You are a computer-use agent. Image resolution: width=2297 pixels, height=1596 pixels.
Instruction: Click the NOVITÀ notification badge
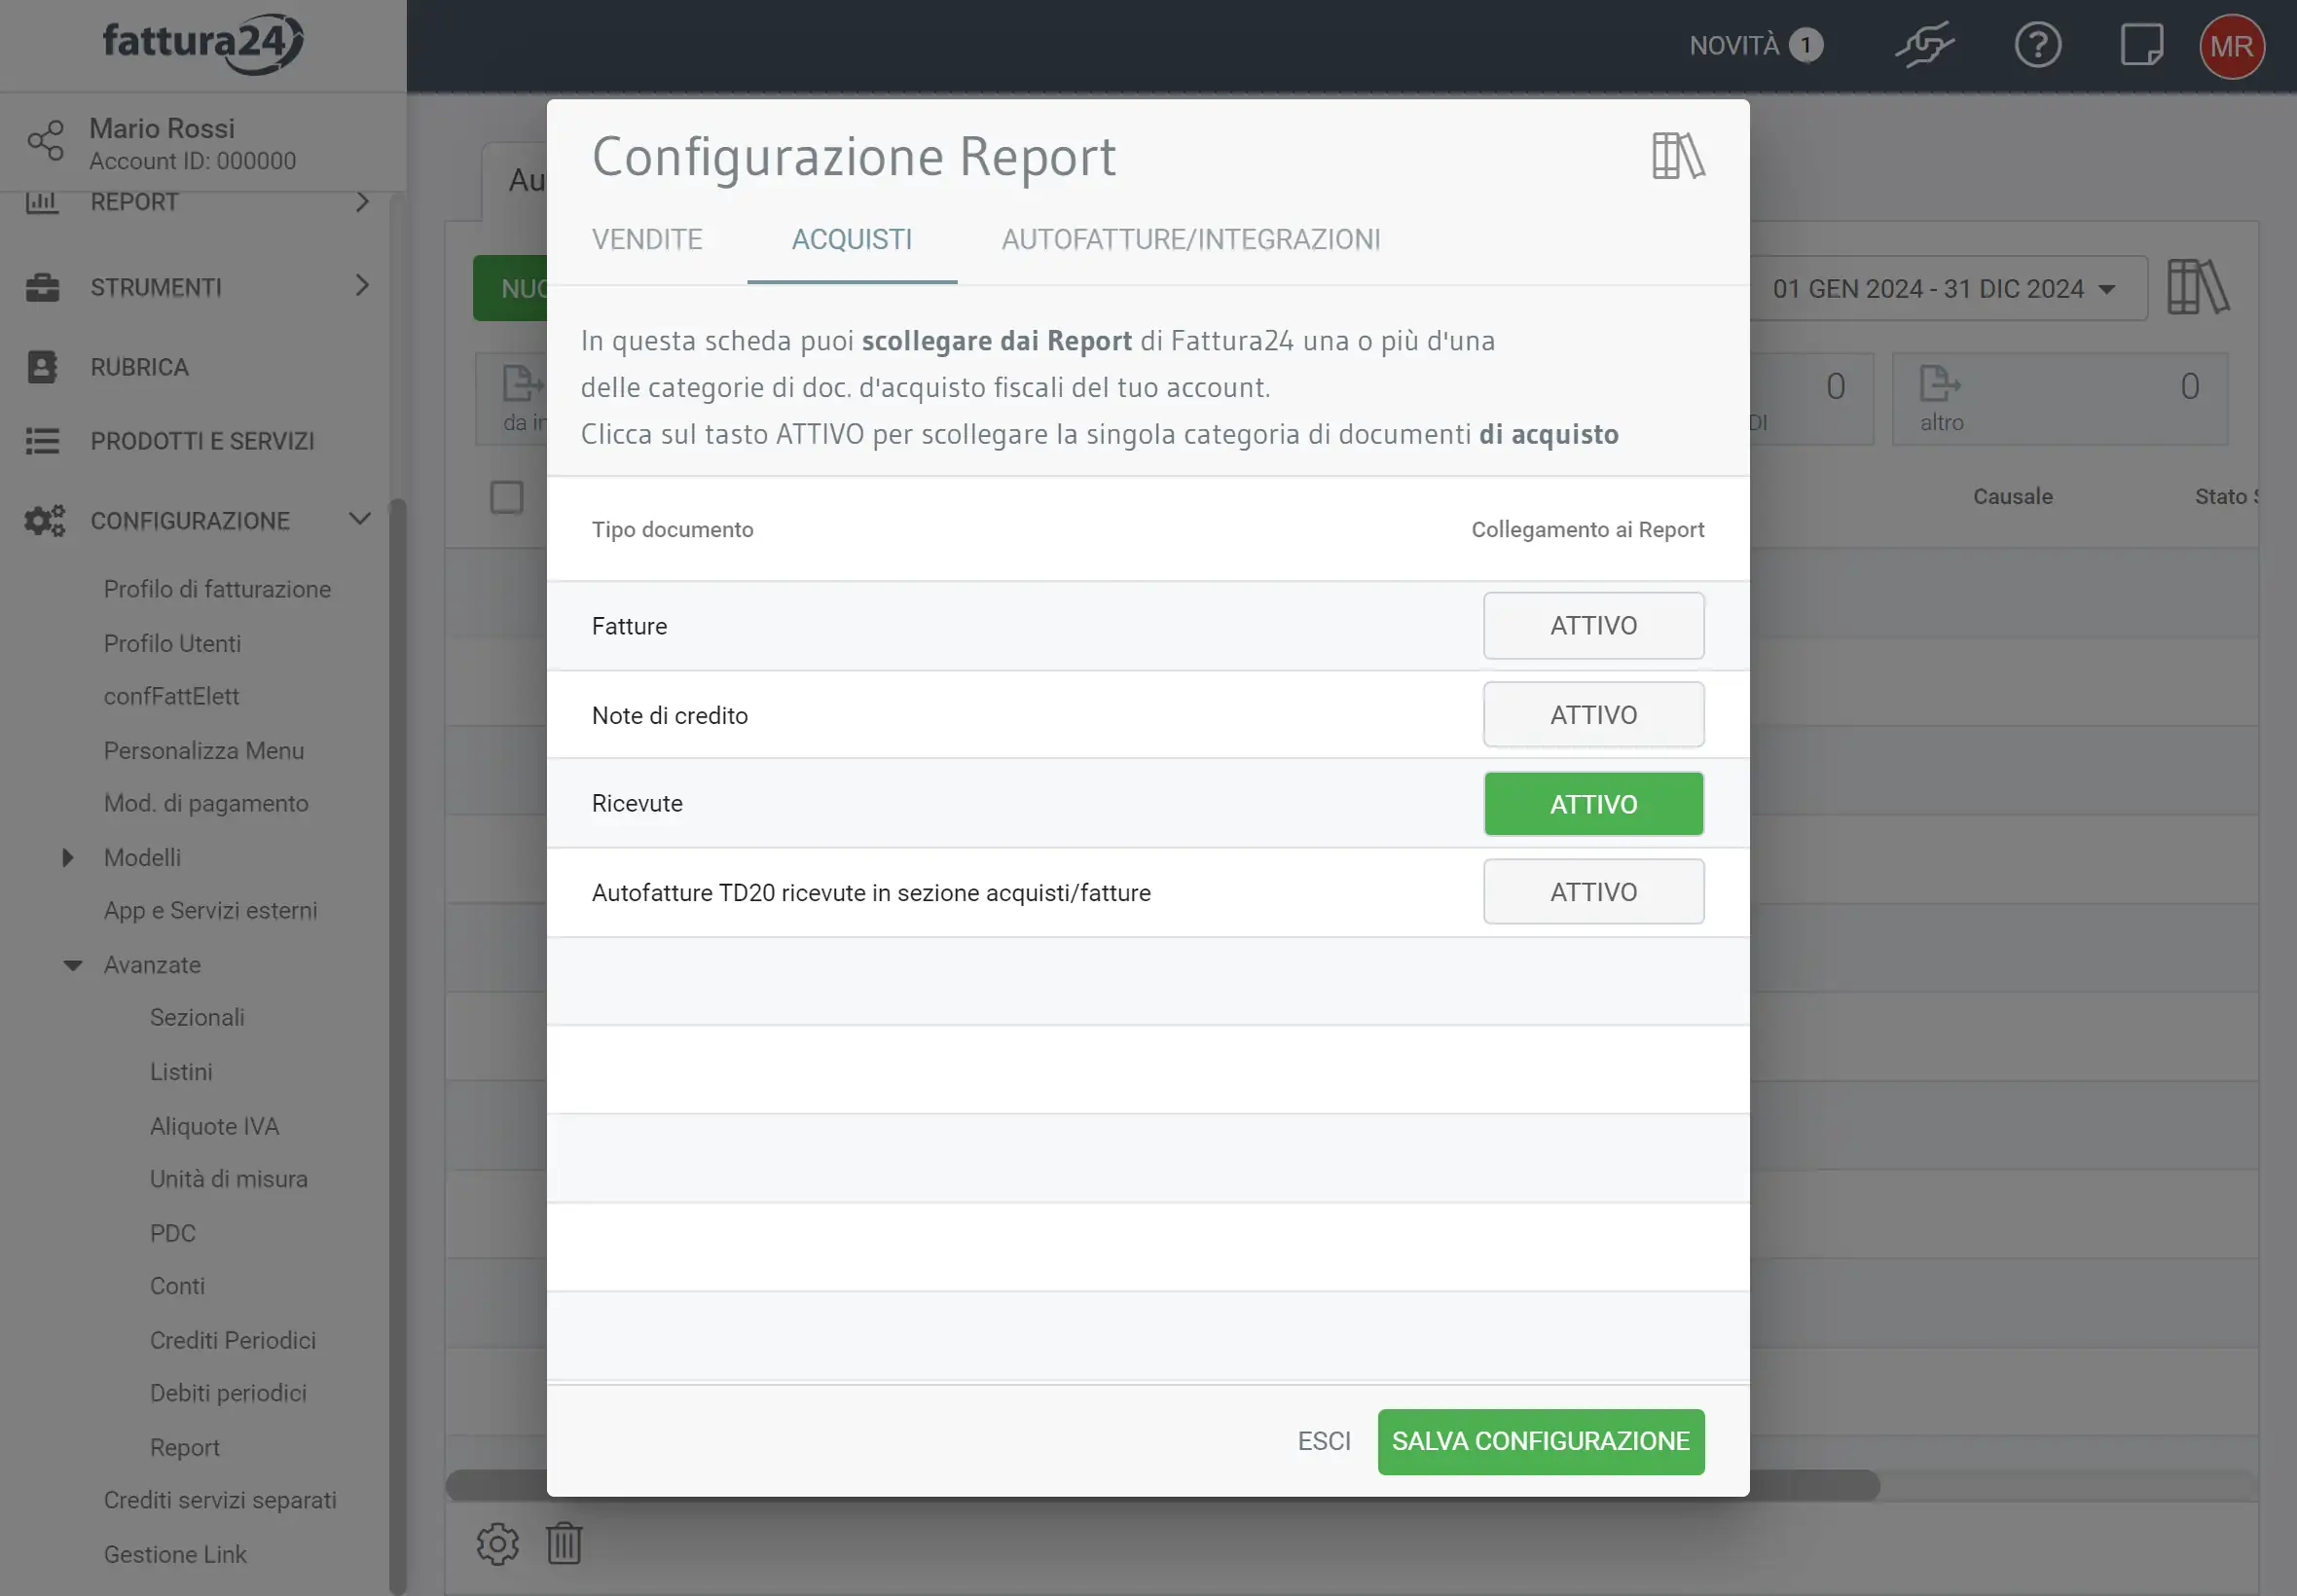[x=1805, y=46]
